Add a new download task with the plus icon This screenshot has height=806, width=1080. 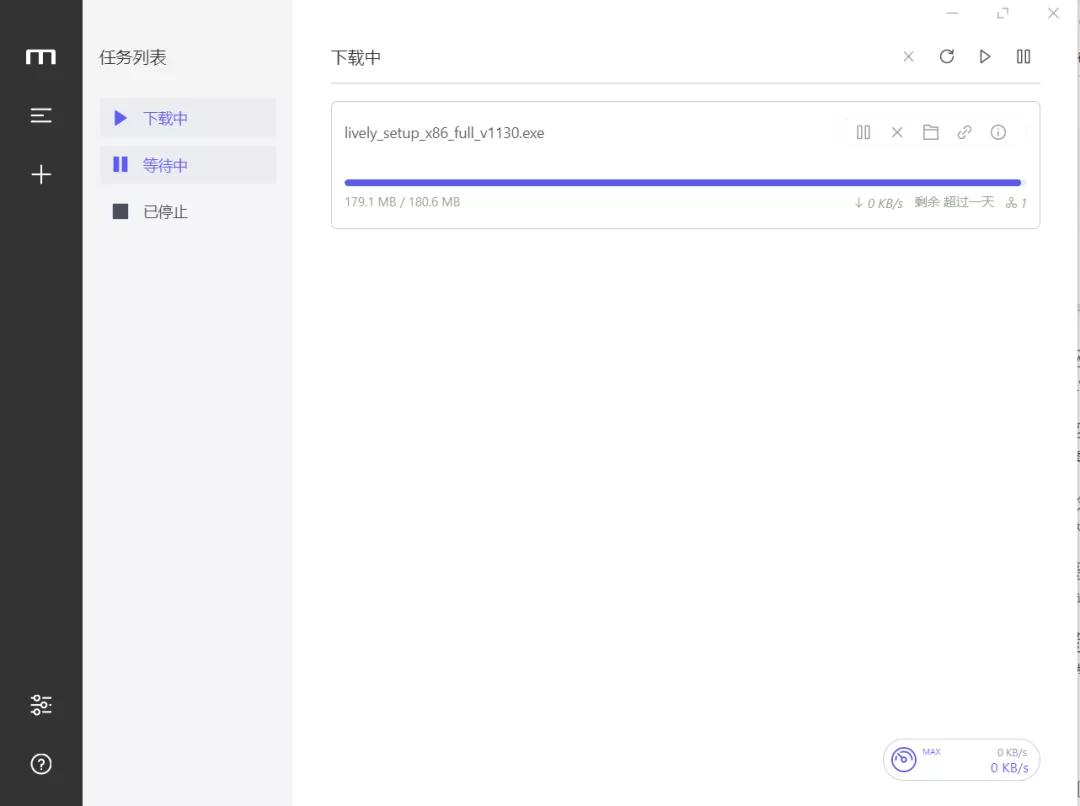(x=41, y=175)
